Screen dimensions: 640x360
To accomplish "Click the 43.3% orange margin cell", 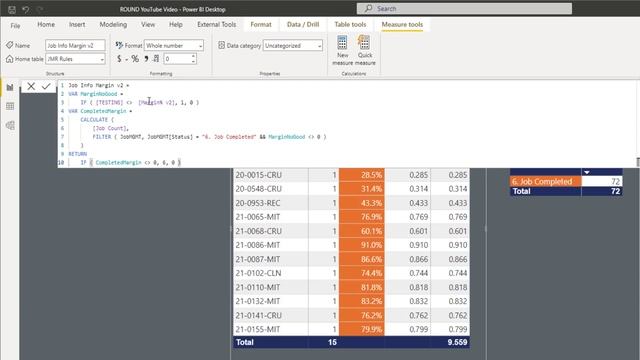I will pos(362,203).
